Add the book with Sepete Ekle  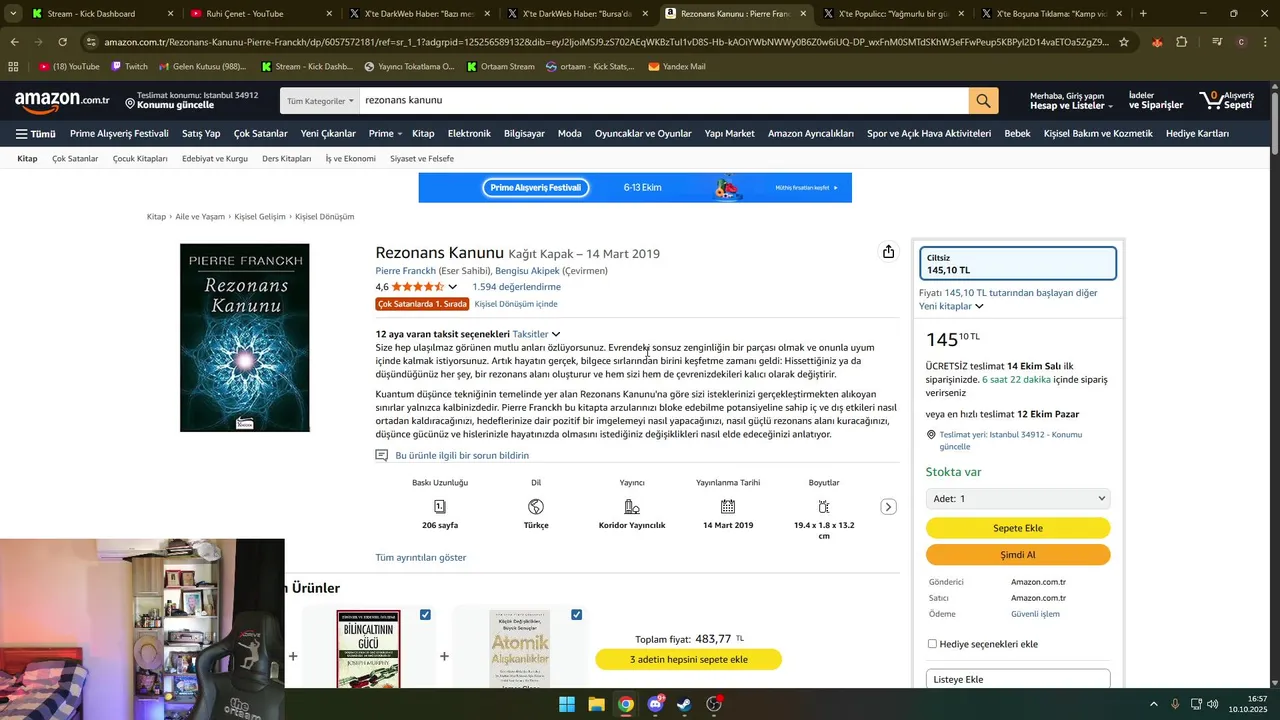point(1018,528)
